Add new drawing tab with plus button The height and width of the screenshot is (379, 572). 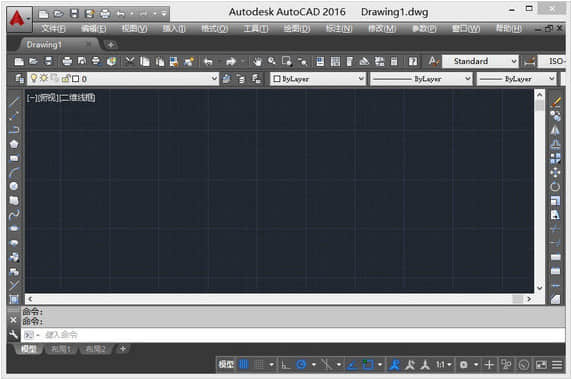(110, 45)
